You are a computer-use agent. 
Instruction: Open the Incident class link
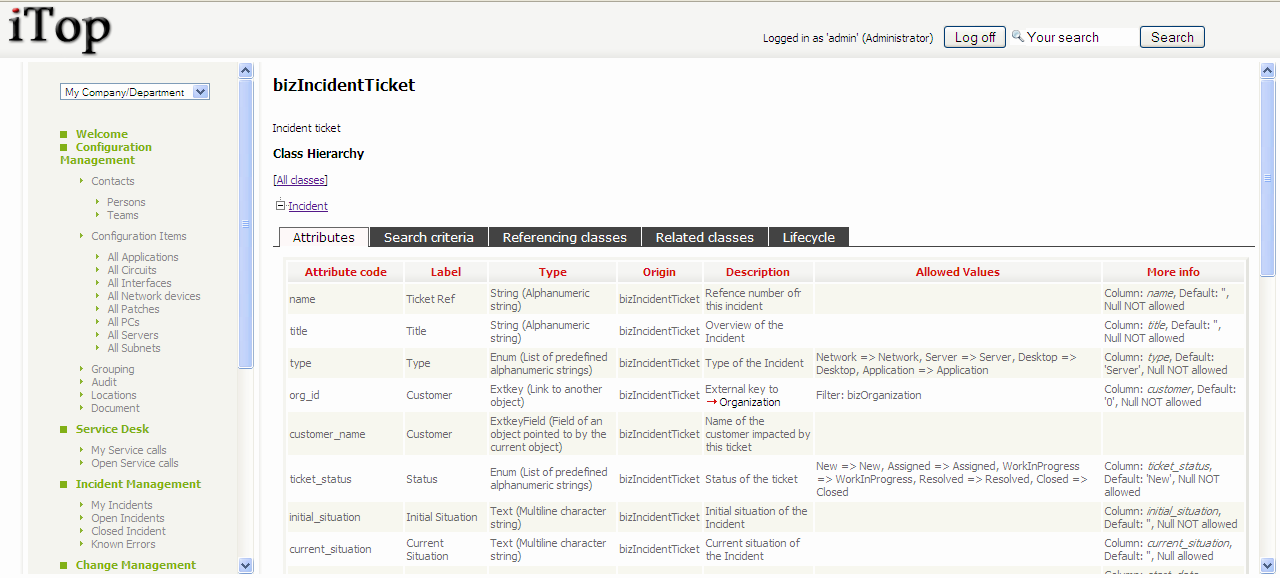click(308, 206)
